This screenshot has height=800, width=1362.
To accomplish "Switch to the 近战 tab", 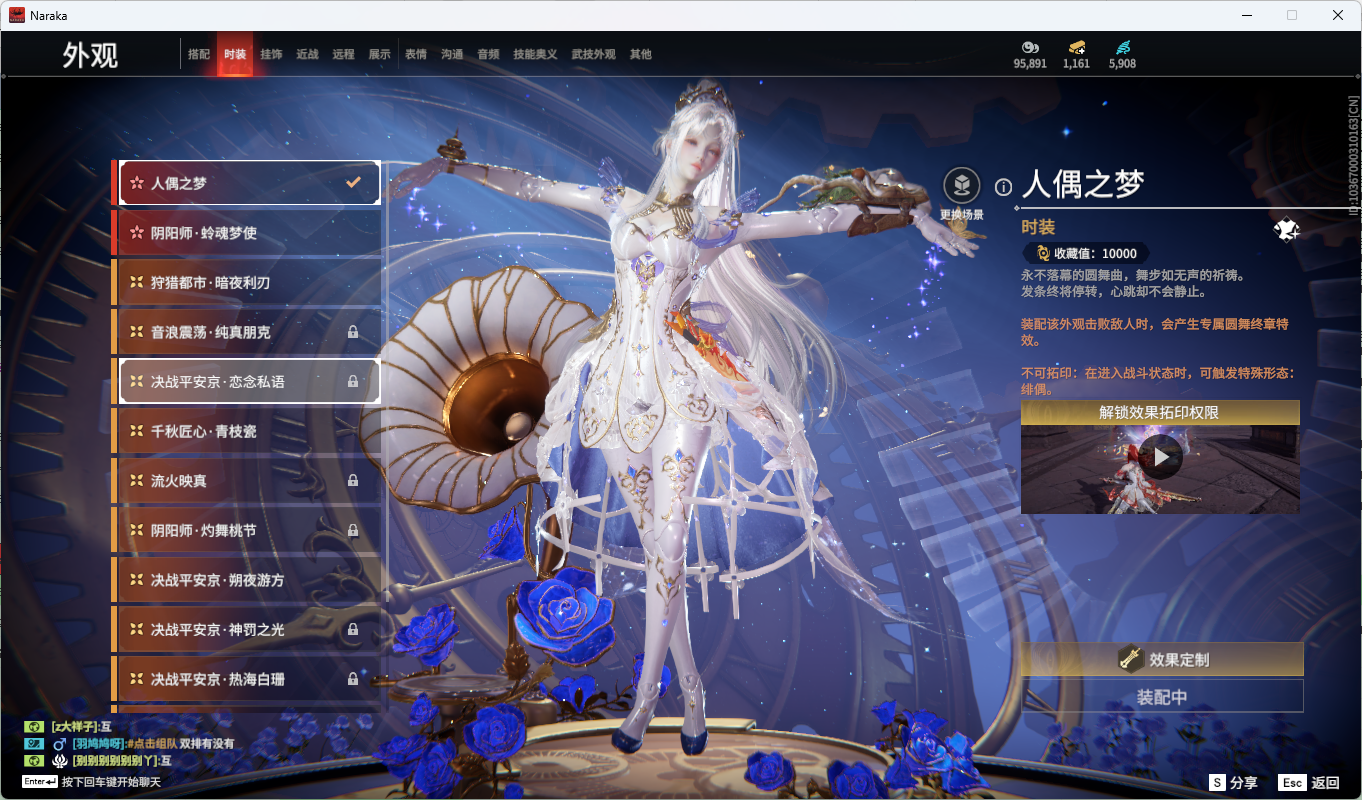I will 307,54.
